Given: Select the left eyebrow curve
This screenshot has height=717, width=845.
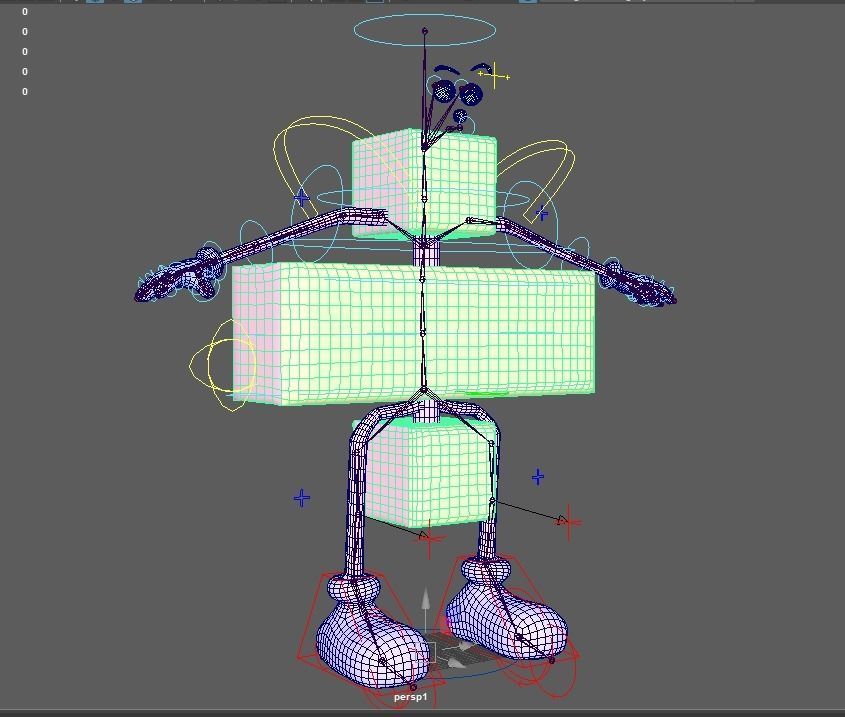Looking at the screenshot, I should (x=447, y=70).
